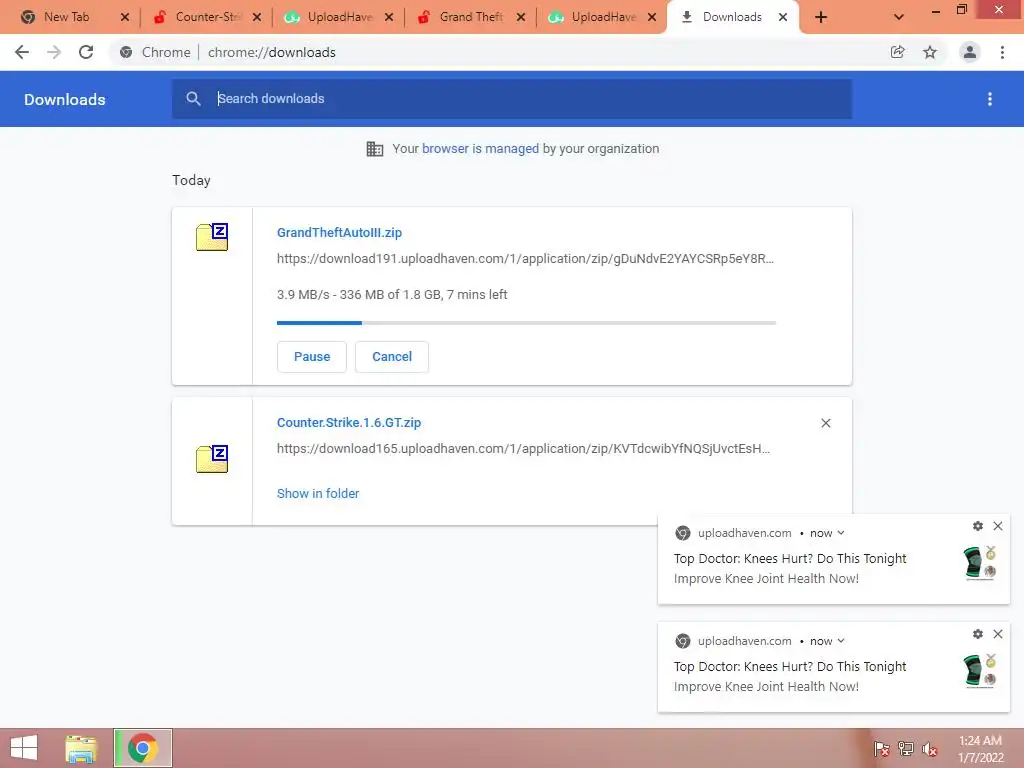
Task: Click the download191.uploadhaven.com source URL
Action: [x=525, y=259]
